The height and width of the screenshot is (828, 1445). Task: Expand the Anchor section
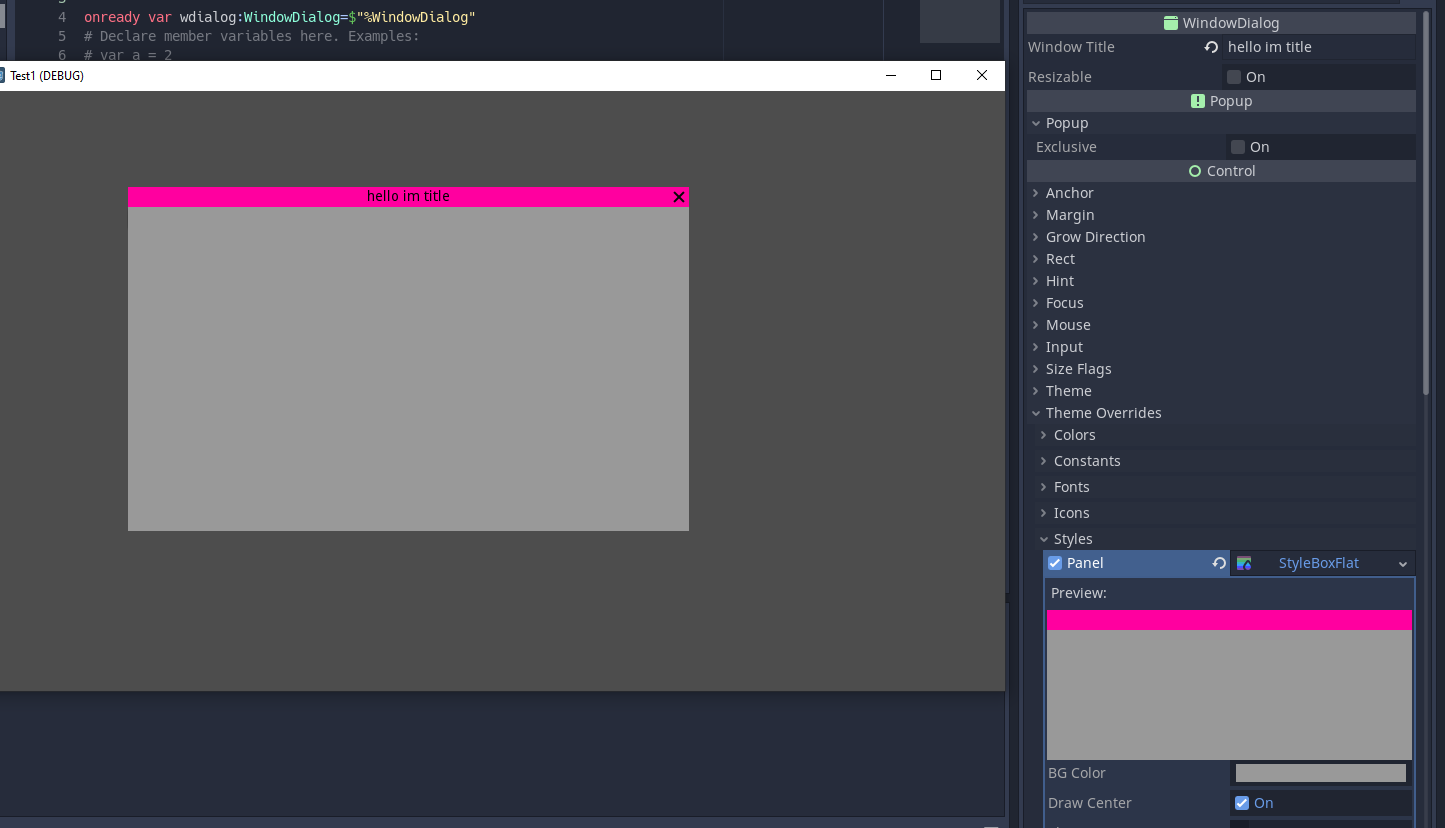point(1069,193)
